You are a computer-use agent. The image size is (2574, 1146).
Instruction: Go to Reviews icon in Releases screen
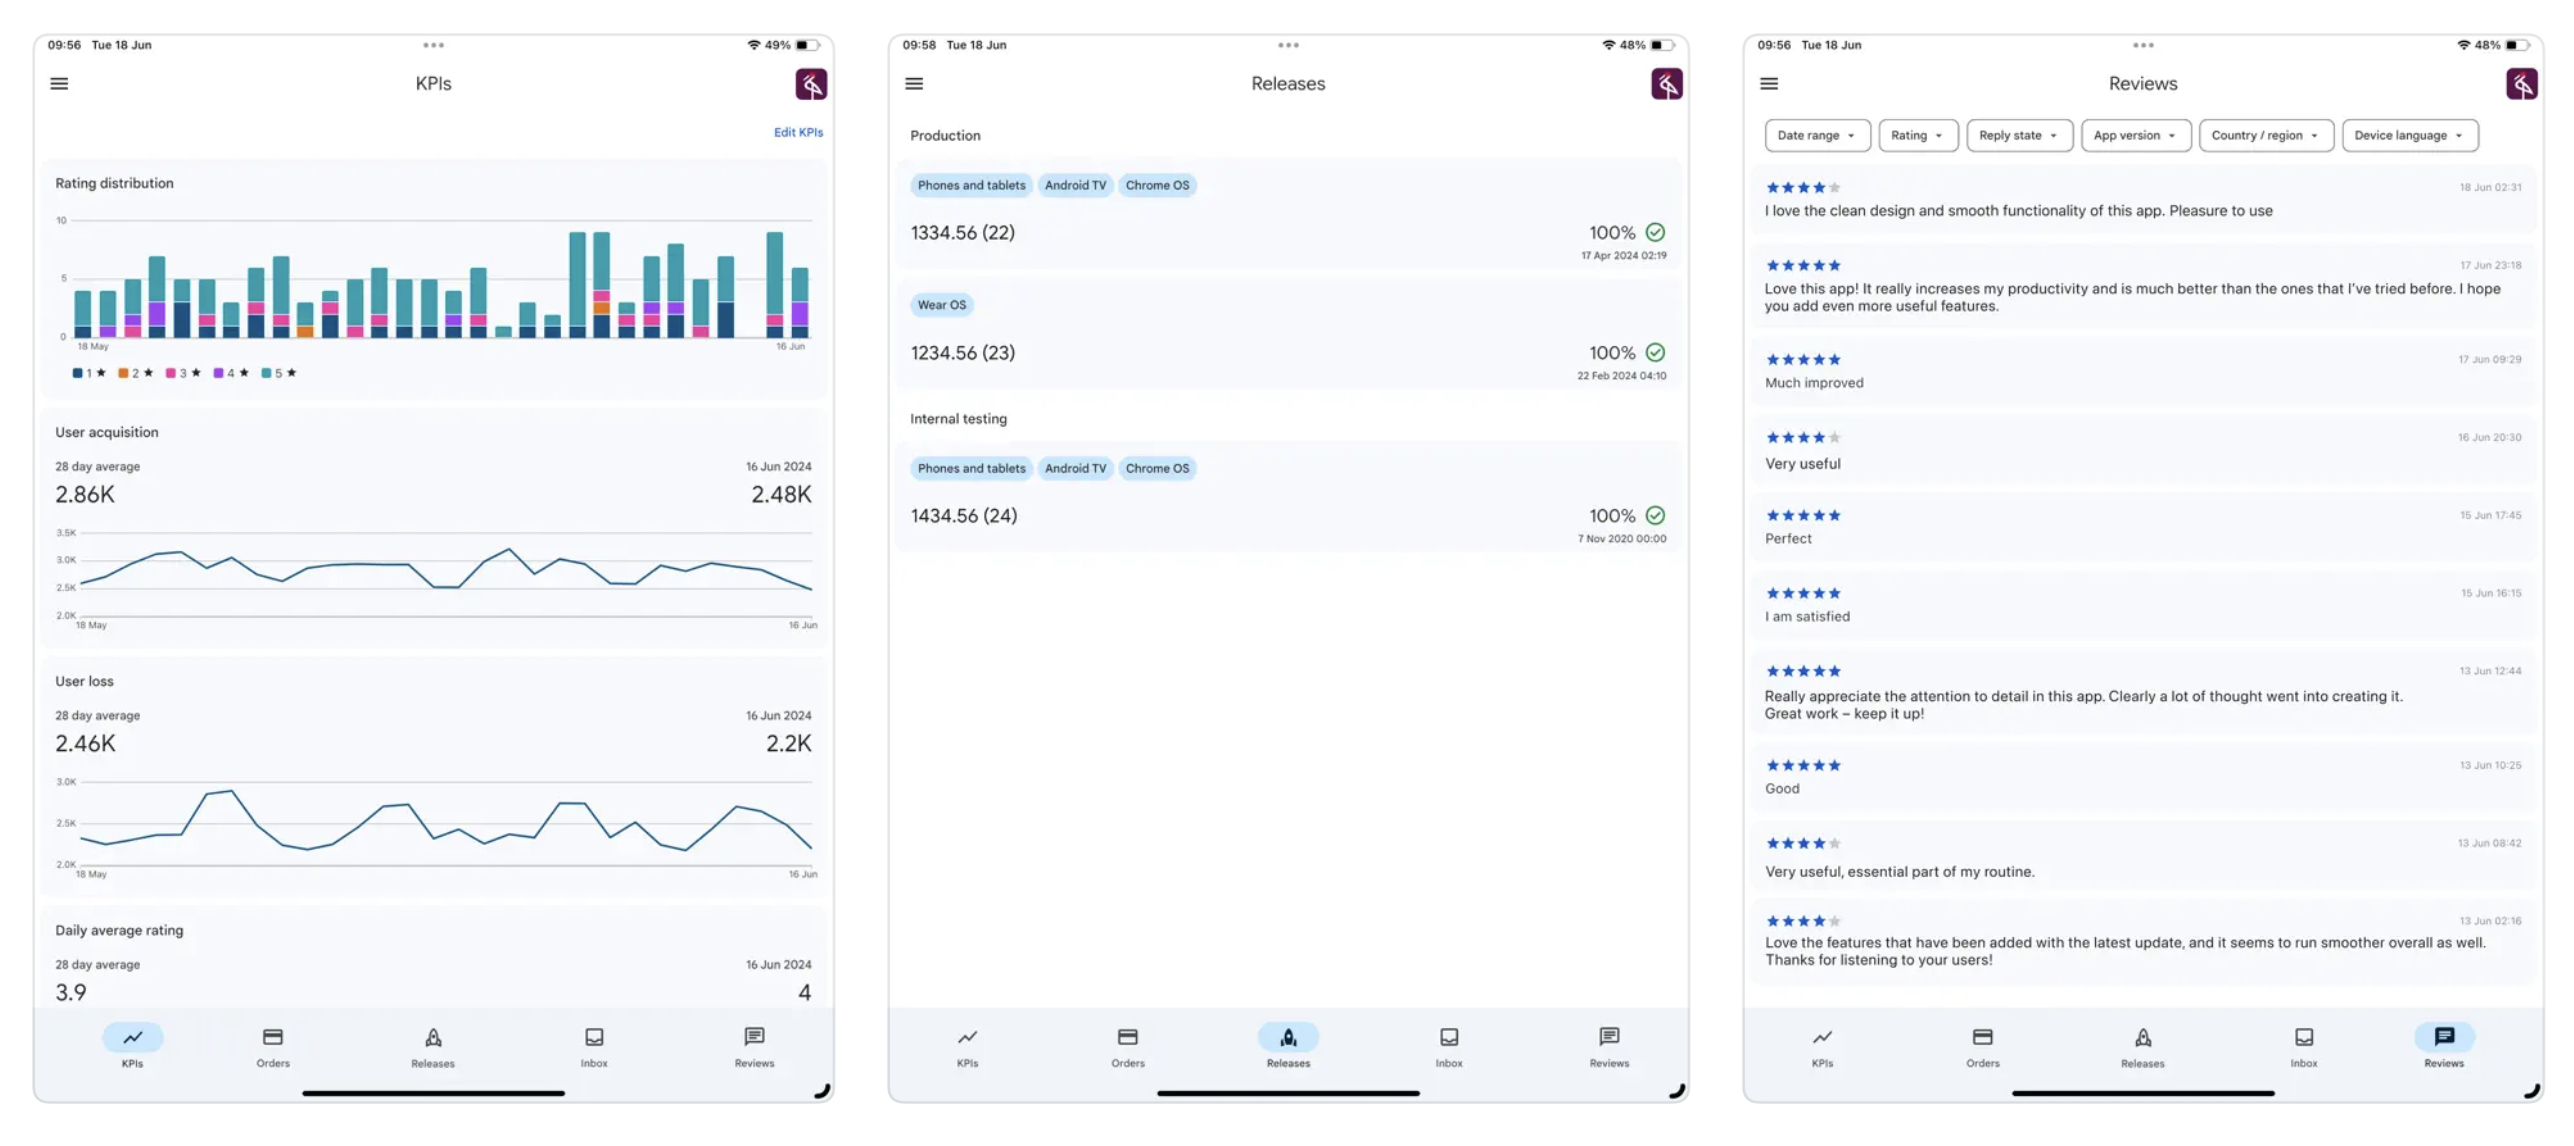point(1609,1037)
